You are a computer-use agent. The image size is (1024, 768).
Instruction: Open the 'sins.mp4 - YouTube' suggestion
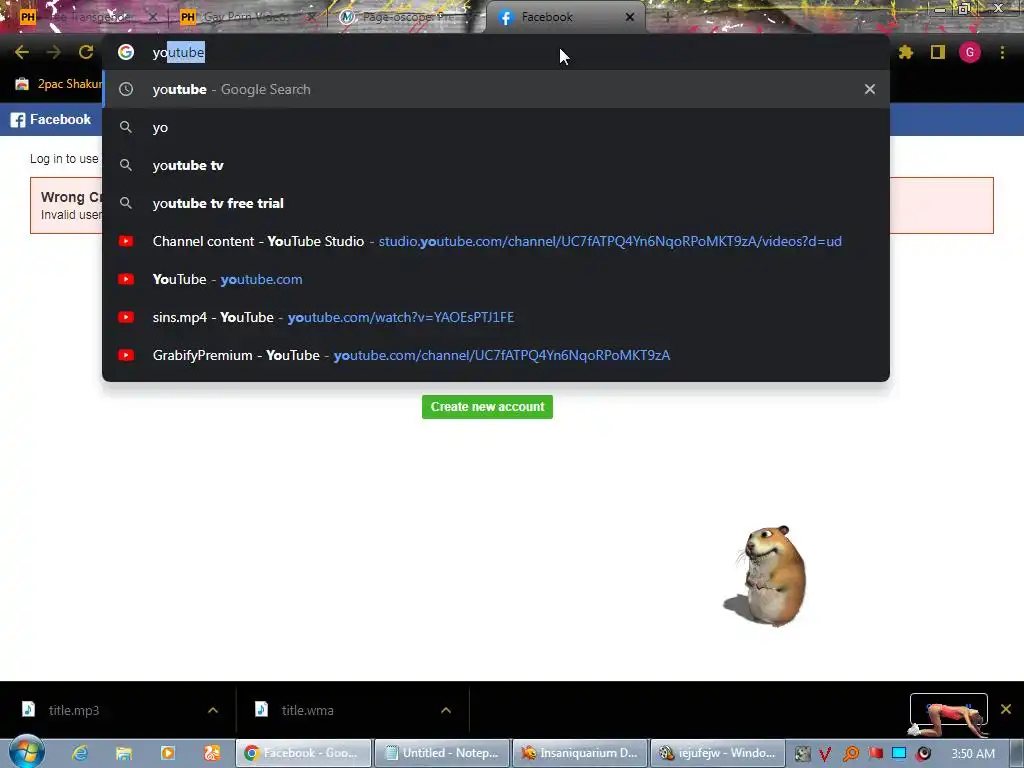(x=496, y=317)
